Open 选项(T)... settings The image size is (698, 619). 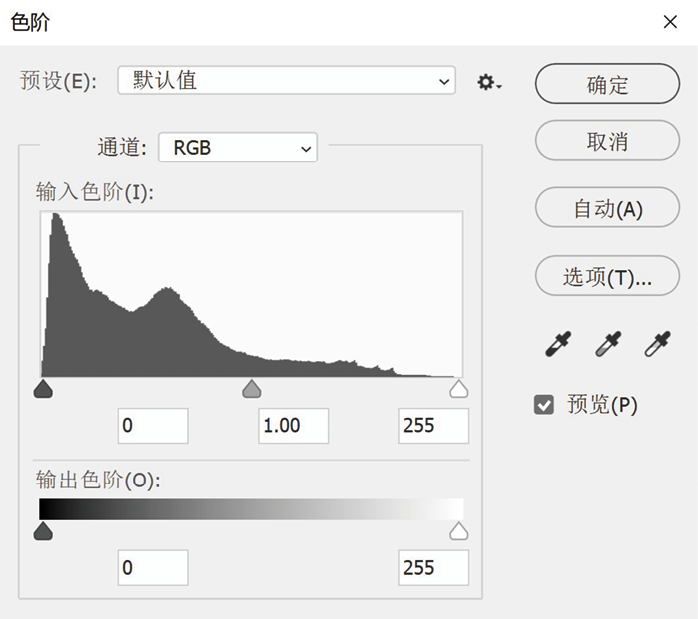pyautogui.click(x=607, y=276)
